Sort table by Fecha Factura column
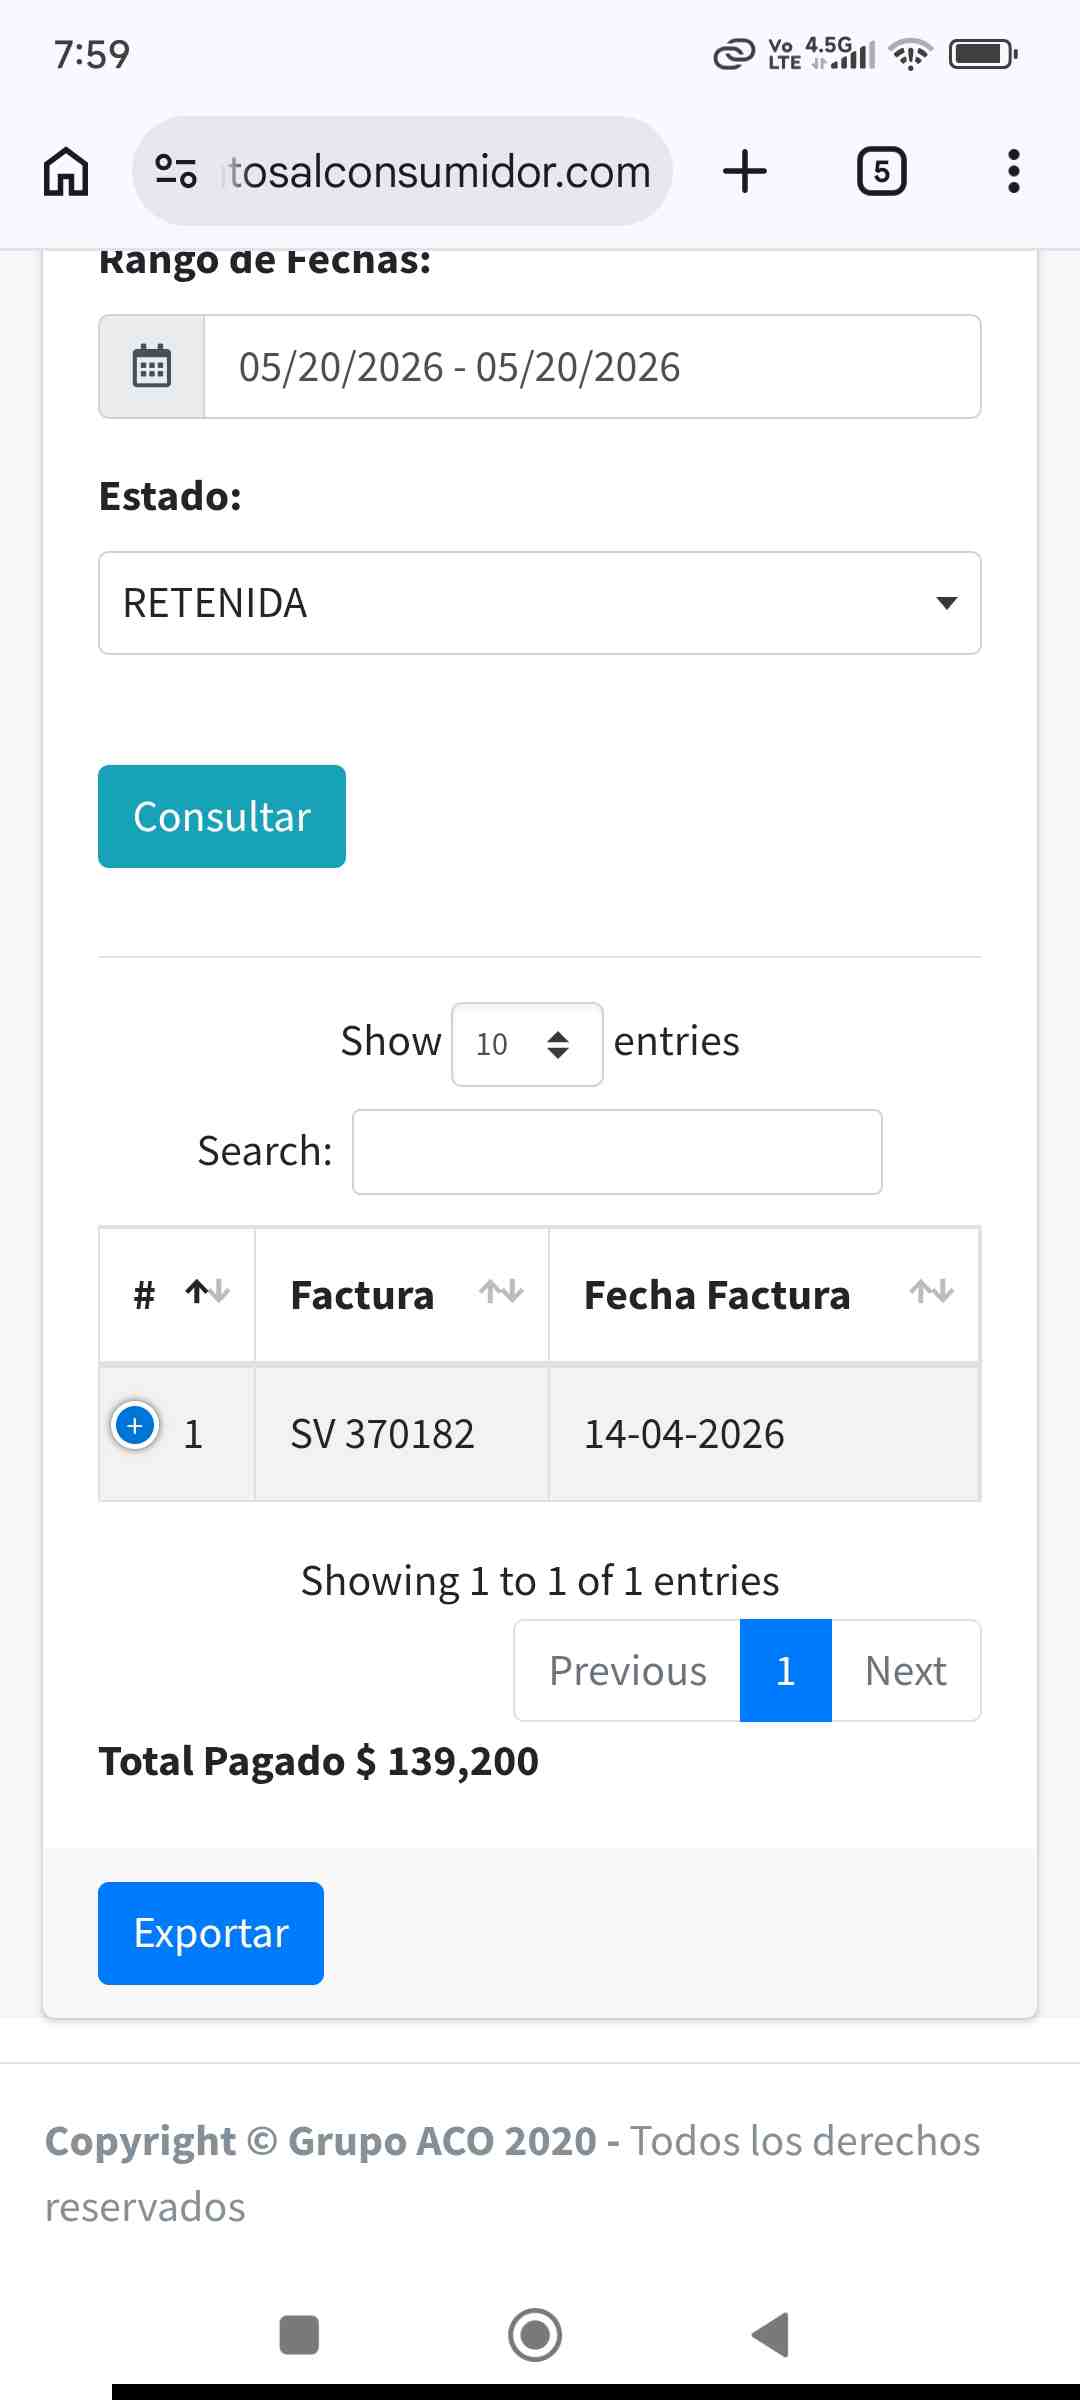 click(764, 1295)
